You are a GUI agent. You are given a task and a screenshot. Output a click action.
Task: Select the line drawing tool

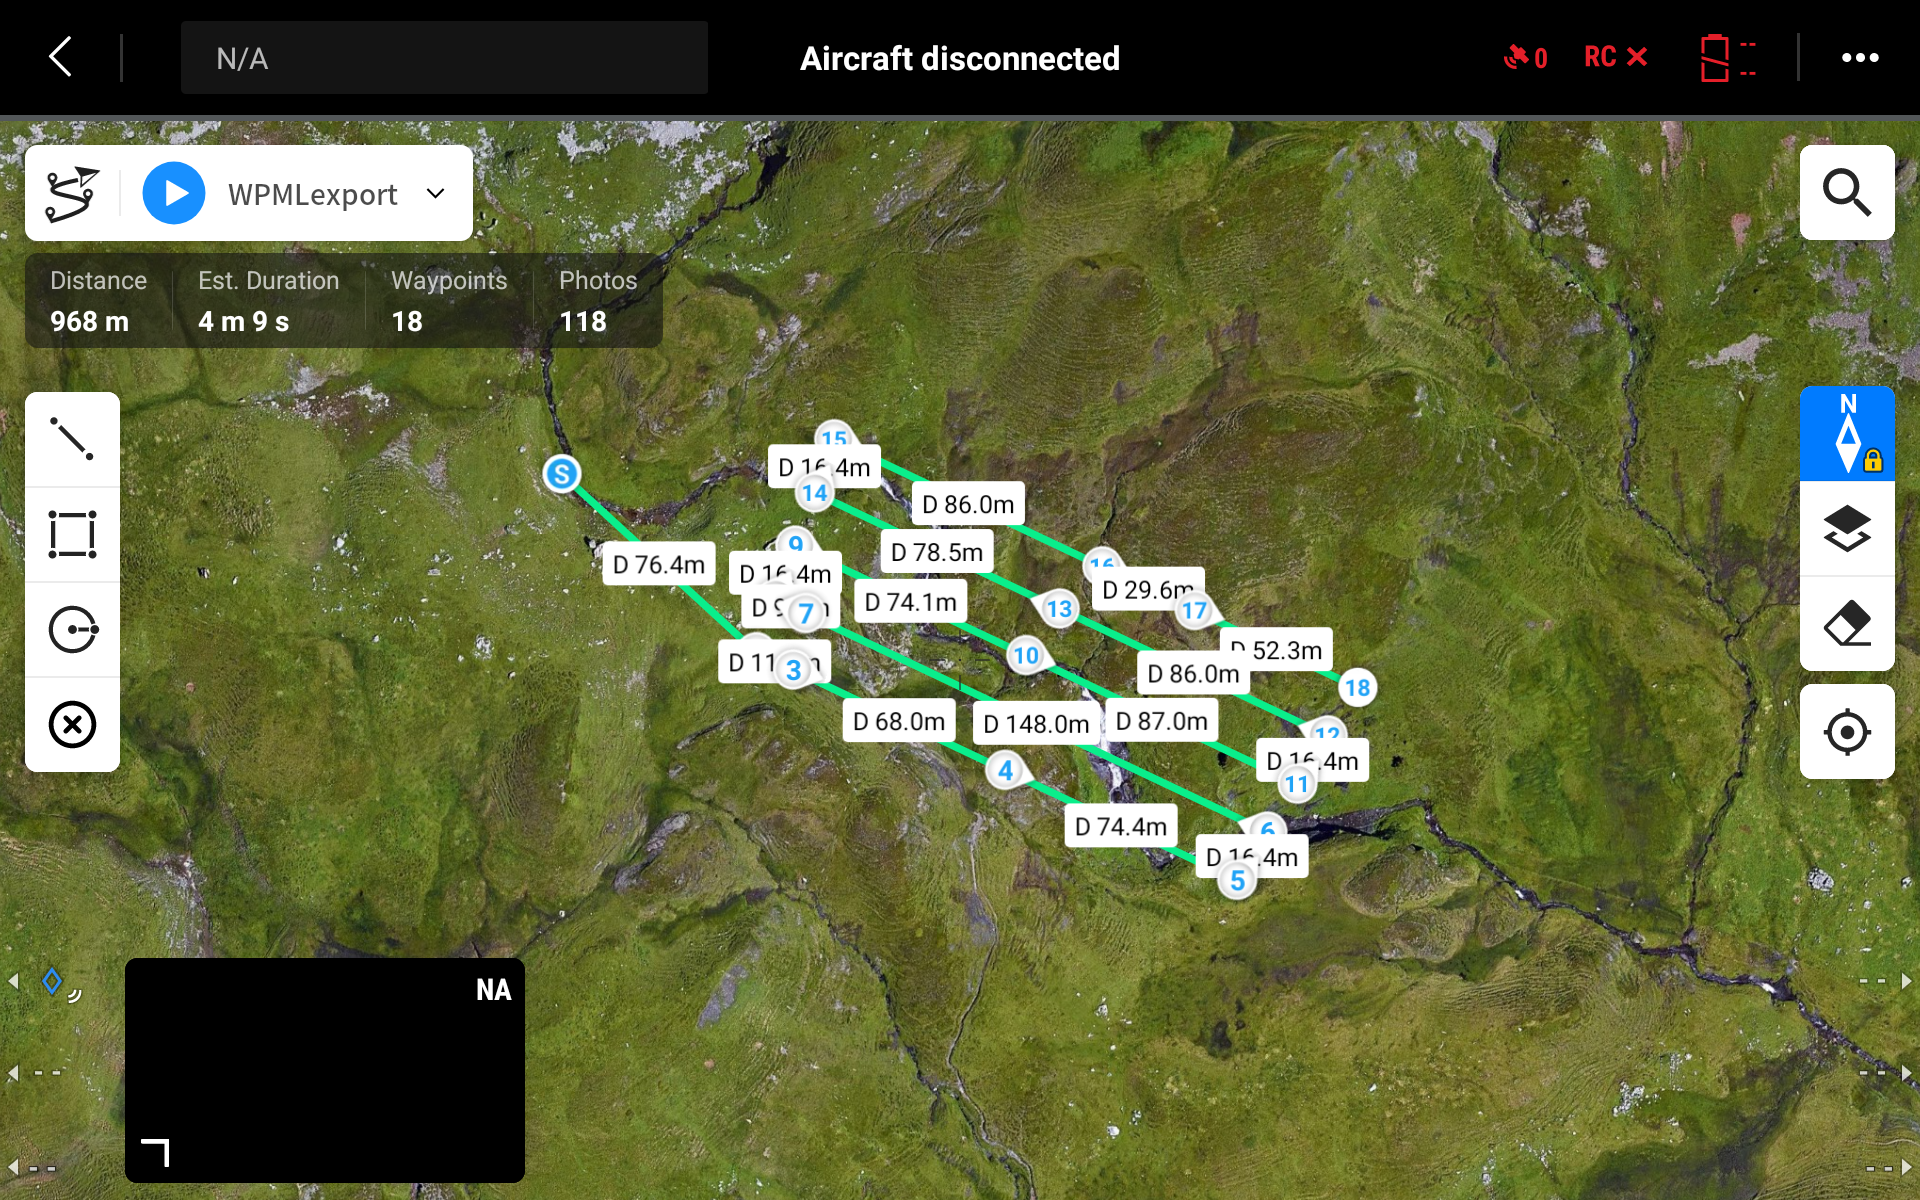click(72, 439)
